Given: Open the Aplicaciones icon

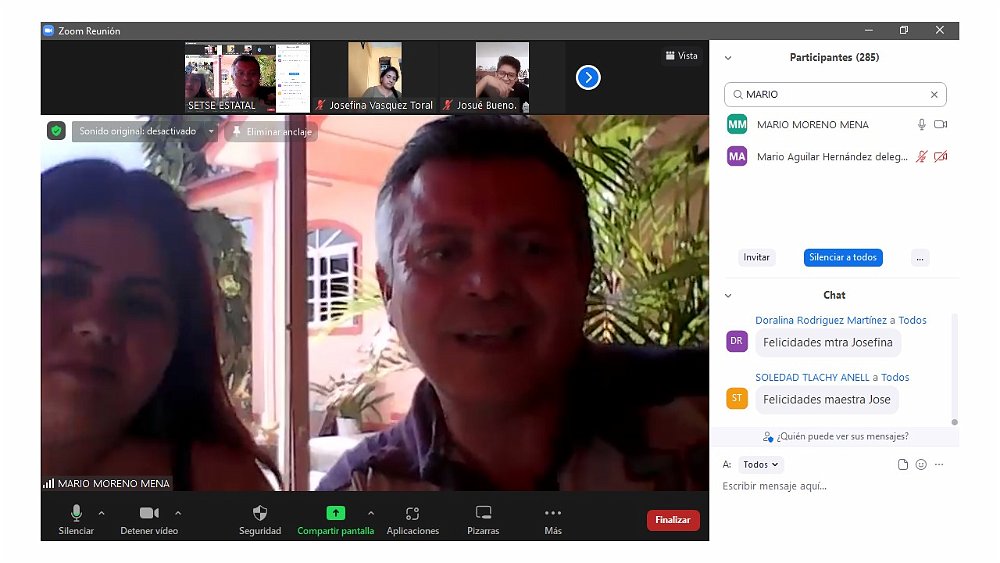Looking at the screenshot, I should pos(412,513).
